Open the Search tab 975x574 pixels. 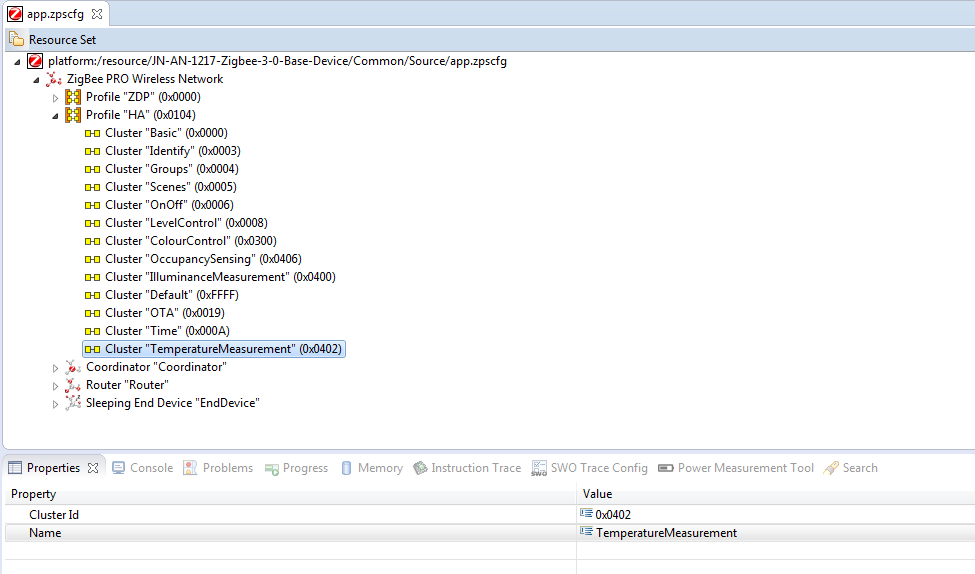(x=850, y=468)
